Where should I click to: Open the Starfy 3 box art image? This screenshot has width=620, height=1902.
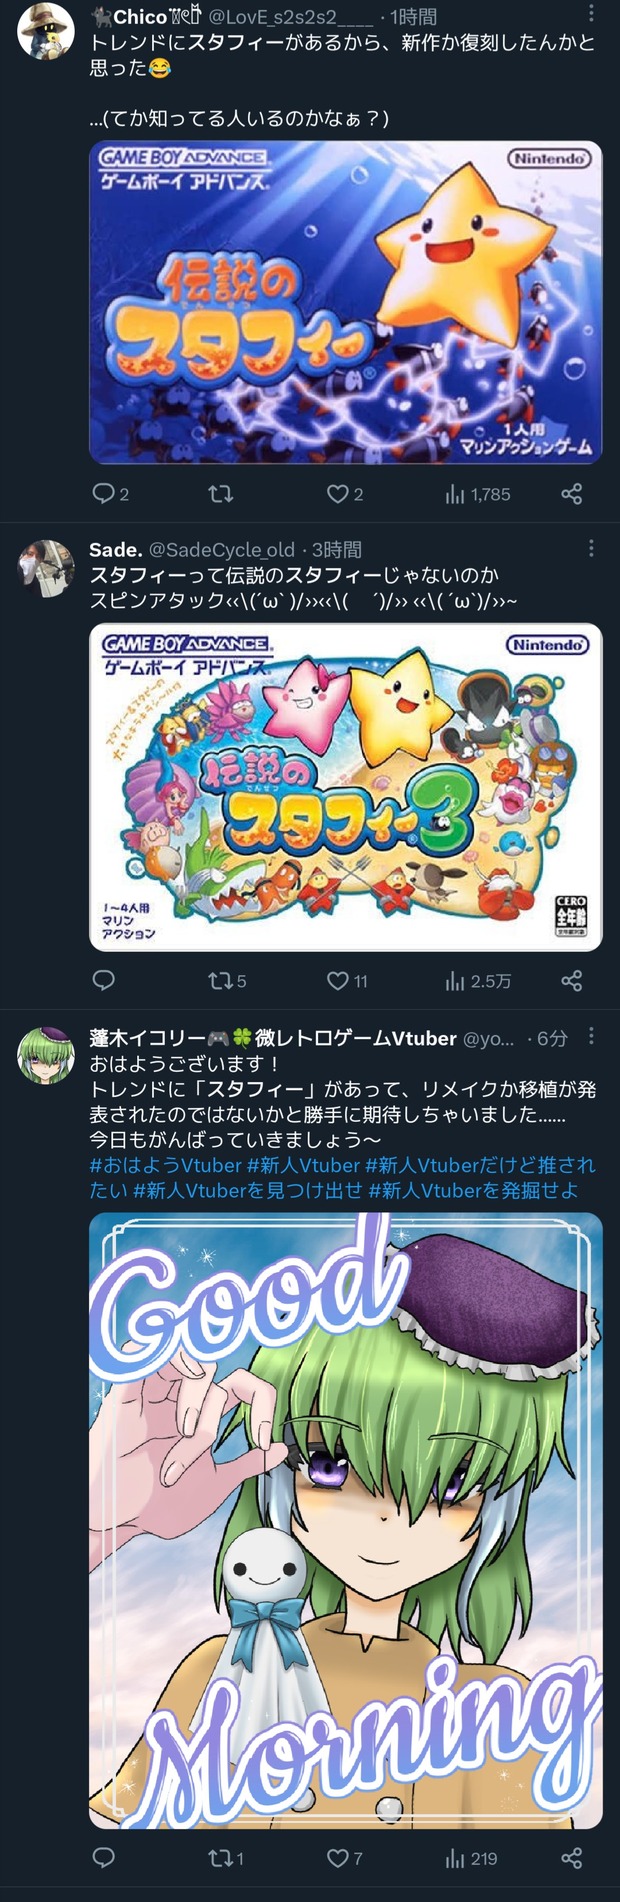[x=346, y=787]
